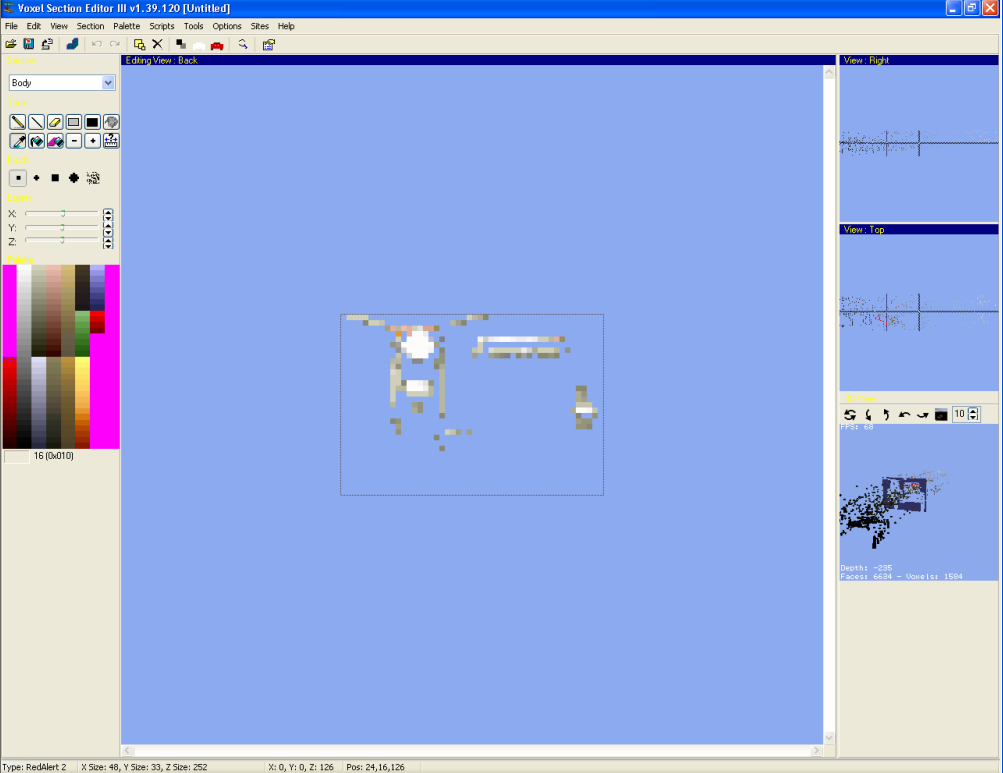Viewport: 1003px width, 773px height.
Task: Select the Flood Fill bucket tool
Action: tap(36, 141)
